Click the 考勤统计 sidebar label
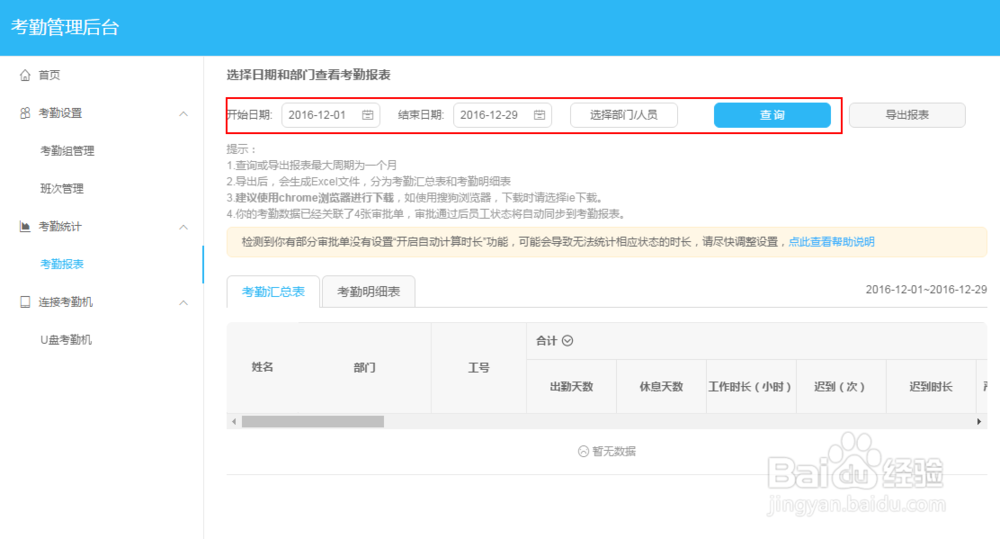This screenshot has height=539, width=1000. pyautogui.click(x=61, y=226)
